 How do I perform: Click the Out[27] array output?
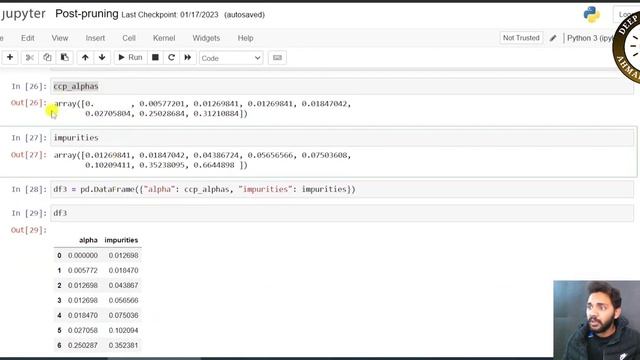click(x=202, y=160)
